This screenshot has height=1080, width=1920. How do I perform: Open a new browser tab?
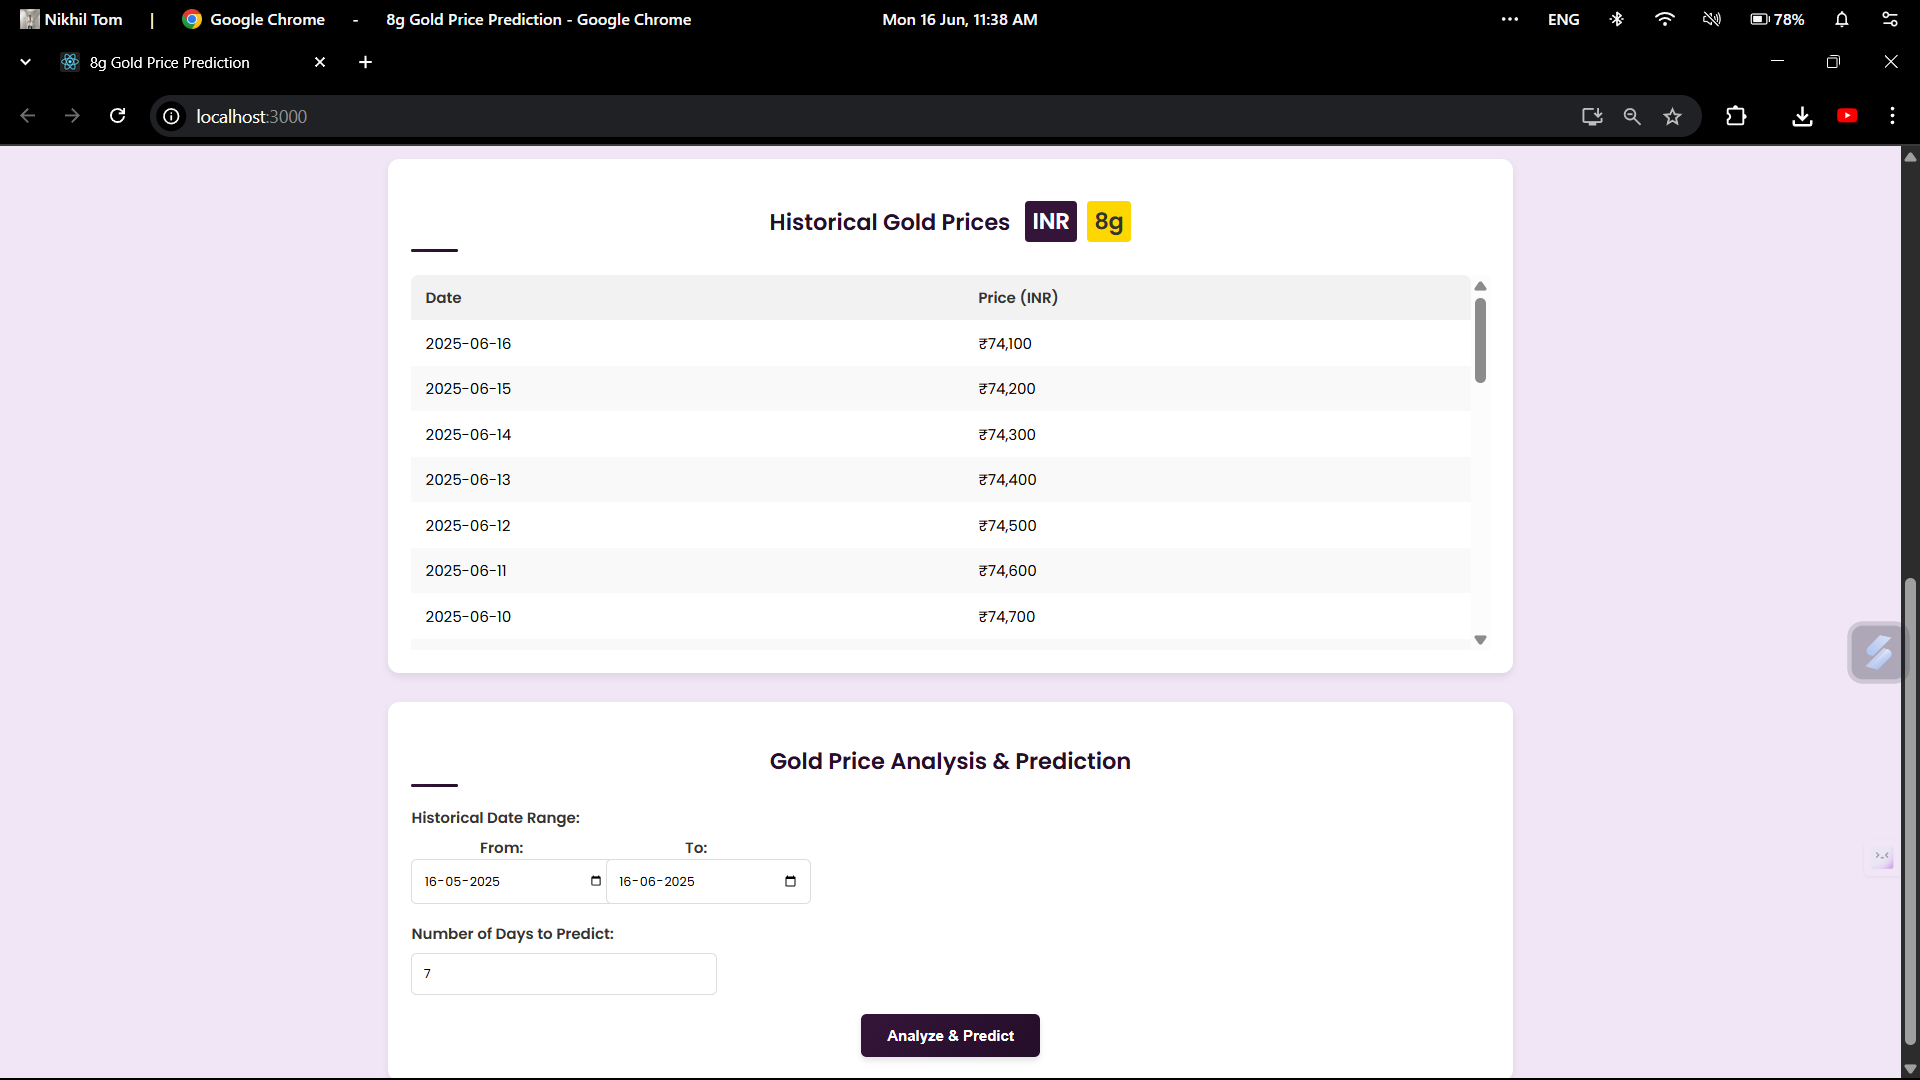(365, 62)
